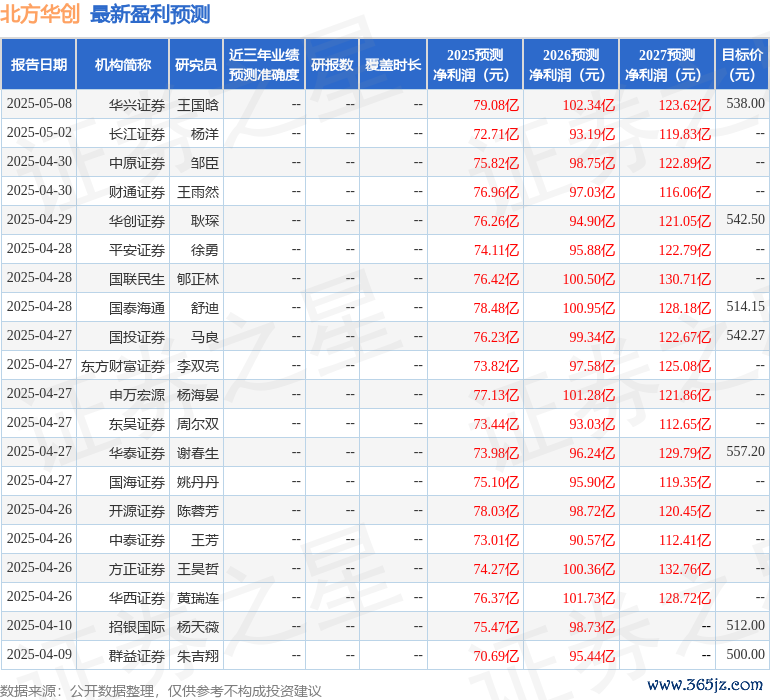Click the 北方华创 title text

coord(40,14)
